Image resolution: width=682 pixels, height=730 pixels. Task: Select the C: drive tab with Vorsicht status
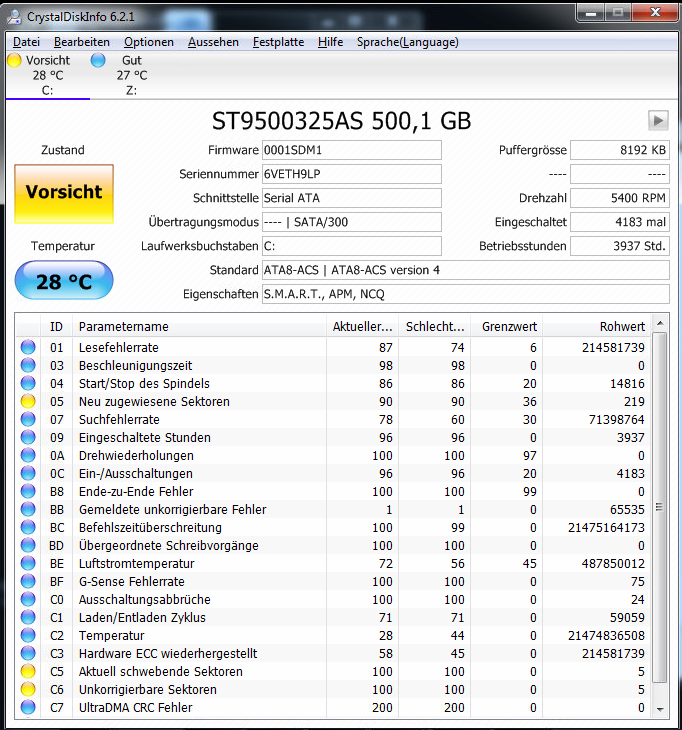point(47,75)
